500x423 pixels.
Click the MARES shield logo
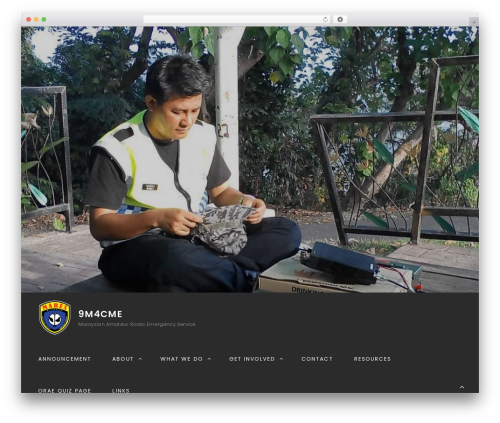point(55,317)
